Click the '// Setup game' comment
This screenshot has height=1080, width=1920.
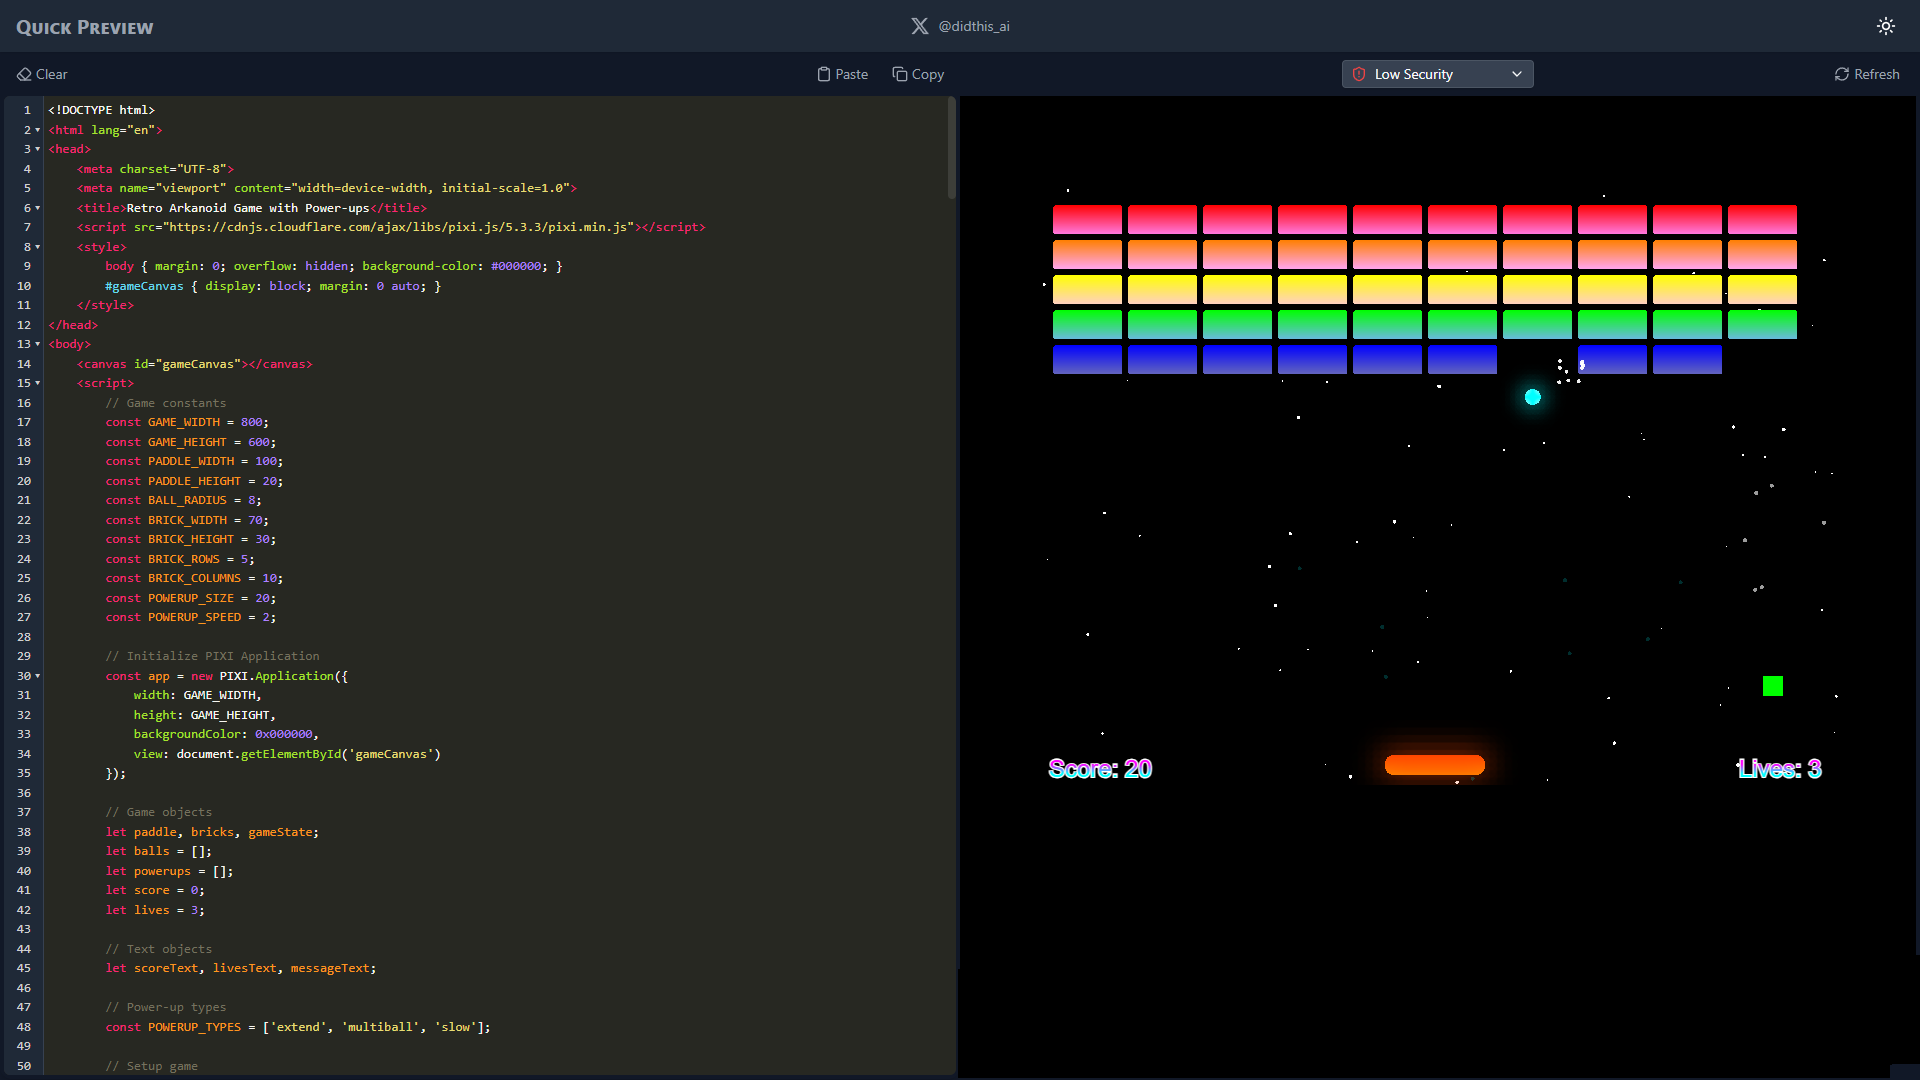point(152,1066)
